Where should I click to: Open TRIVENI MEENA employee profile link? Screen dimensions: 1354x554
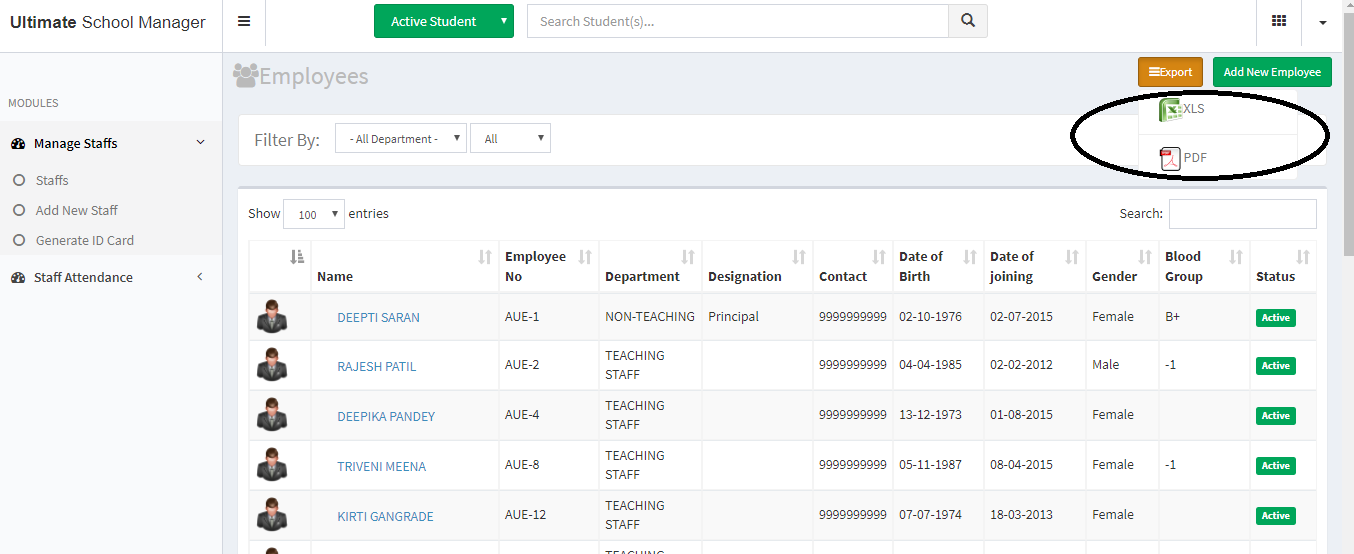pyautogui.click(x=381, y=467)
